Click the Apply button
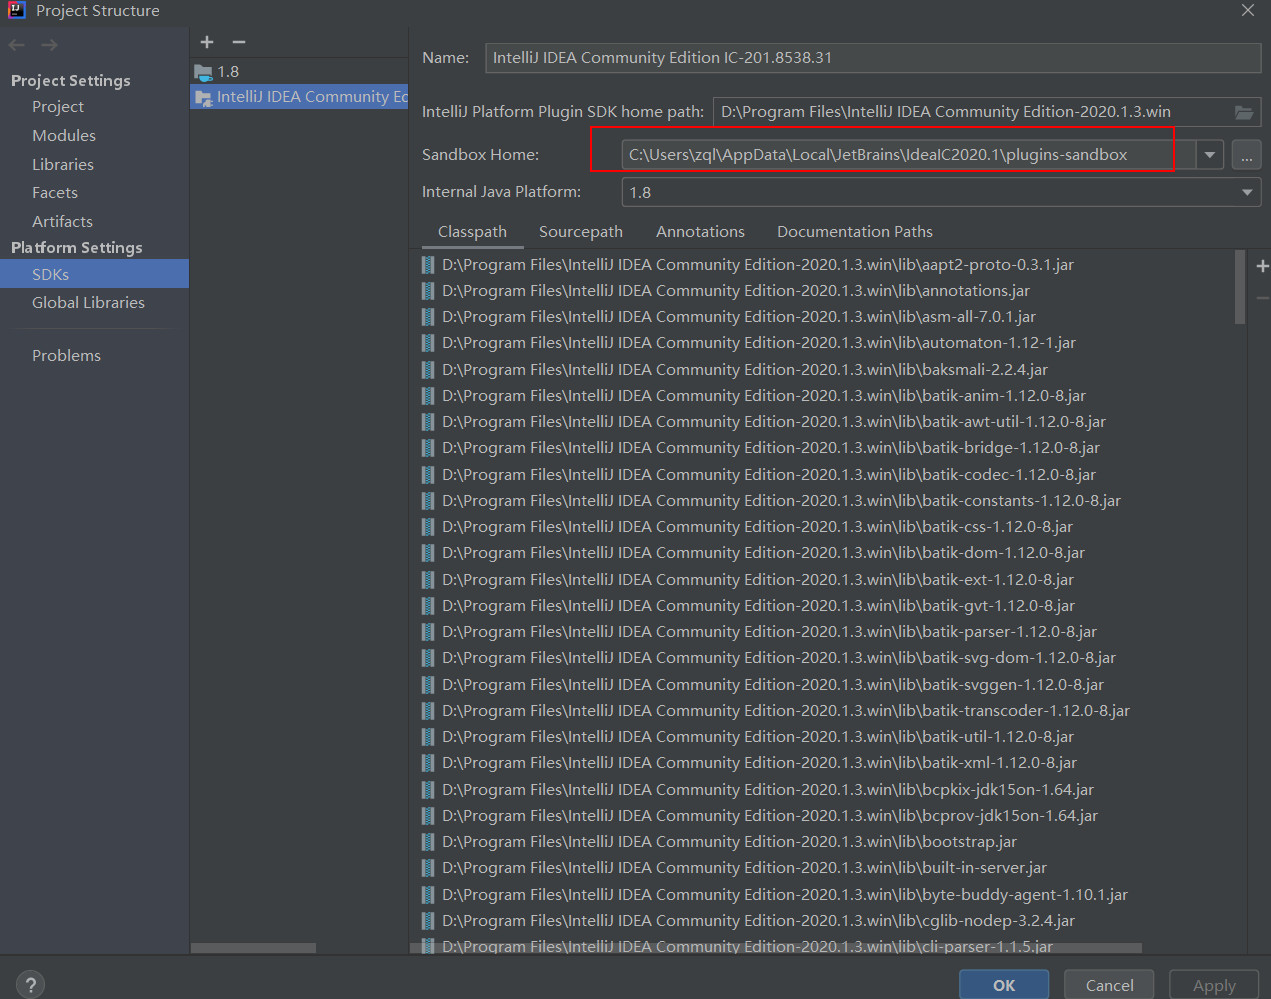Viewport: 1271px width, 999px height. pos(1214,985)
